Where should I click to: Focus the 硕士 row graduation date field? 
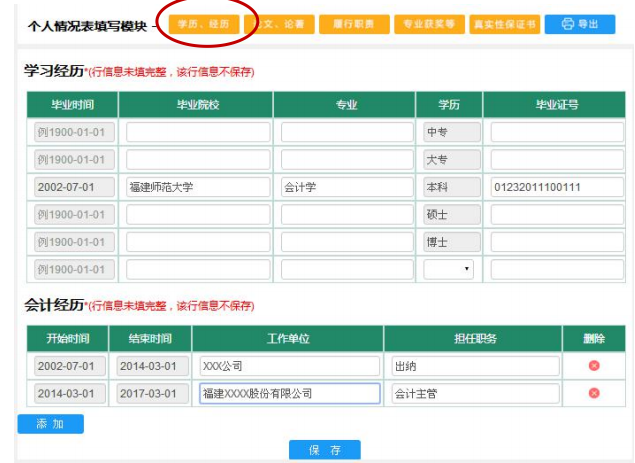coord(75,215)
